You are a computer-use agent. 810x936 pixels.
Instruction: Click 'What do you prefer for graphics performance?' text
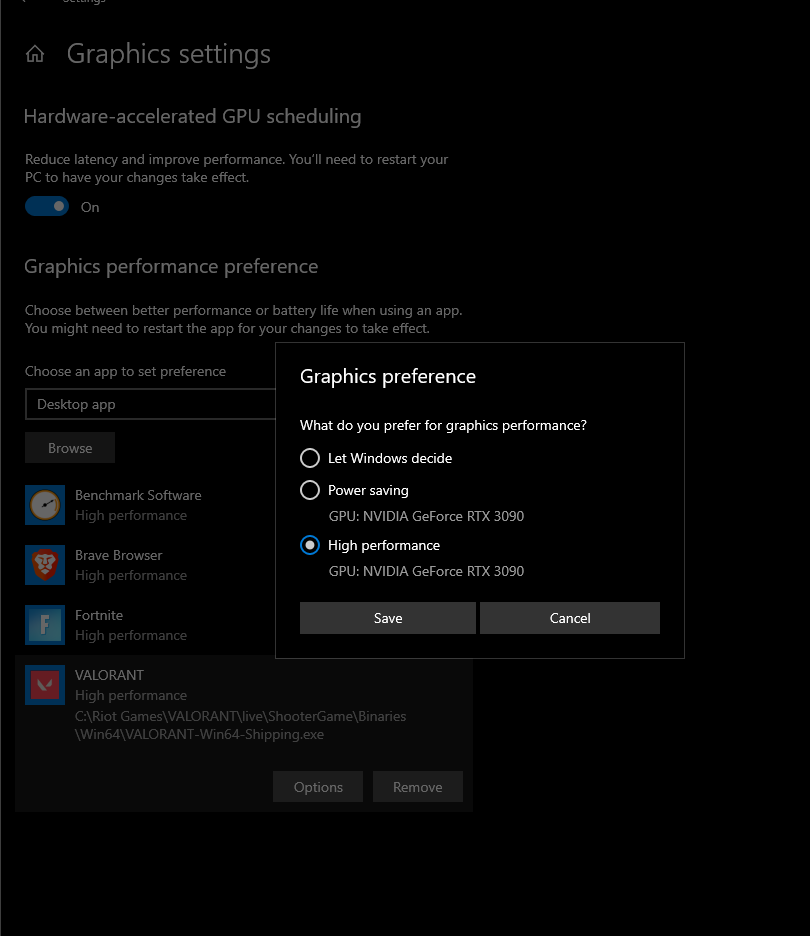click(x=443, y=425)
